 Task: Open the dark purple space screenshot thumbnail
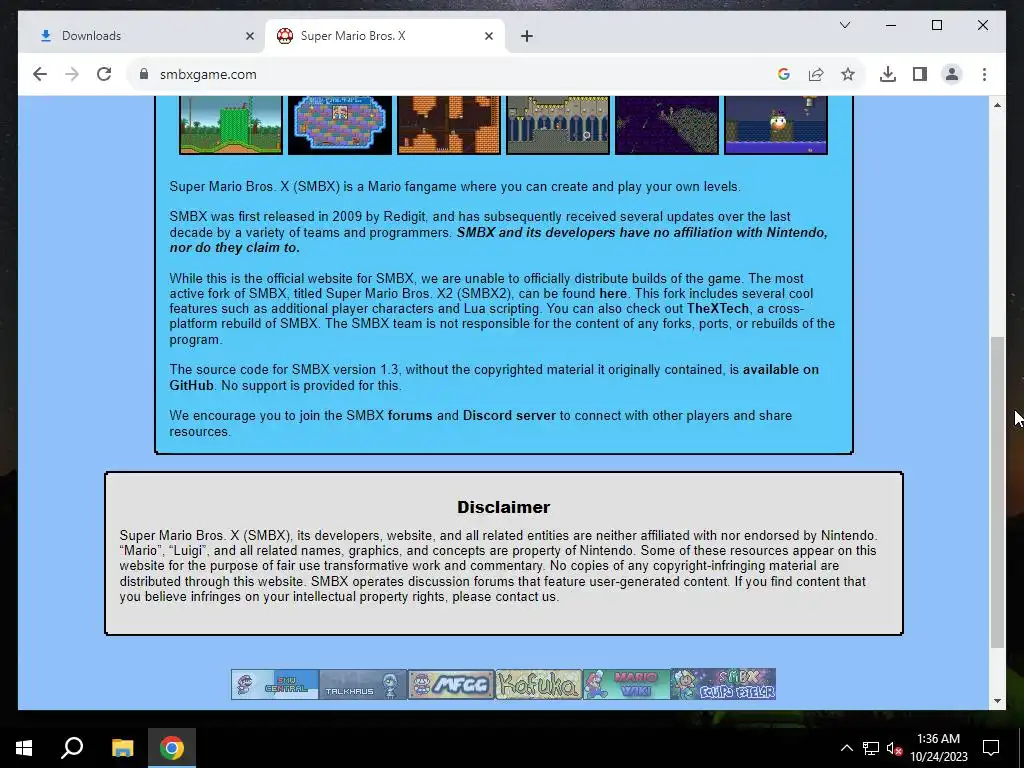[x=667, y=125]
